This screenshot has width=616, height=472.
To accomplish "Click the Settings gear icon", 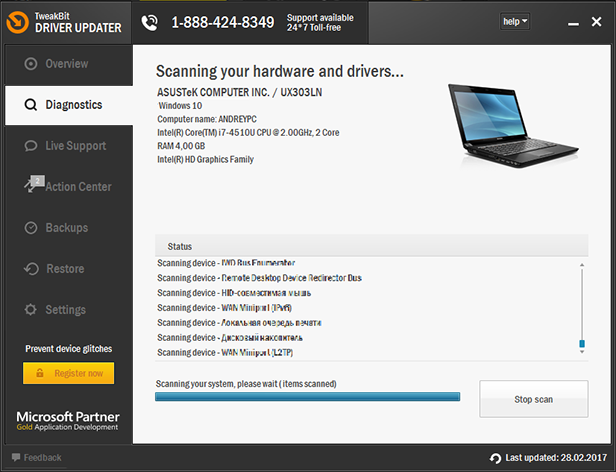I will pyautogui.click(x=31, y=310).
